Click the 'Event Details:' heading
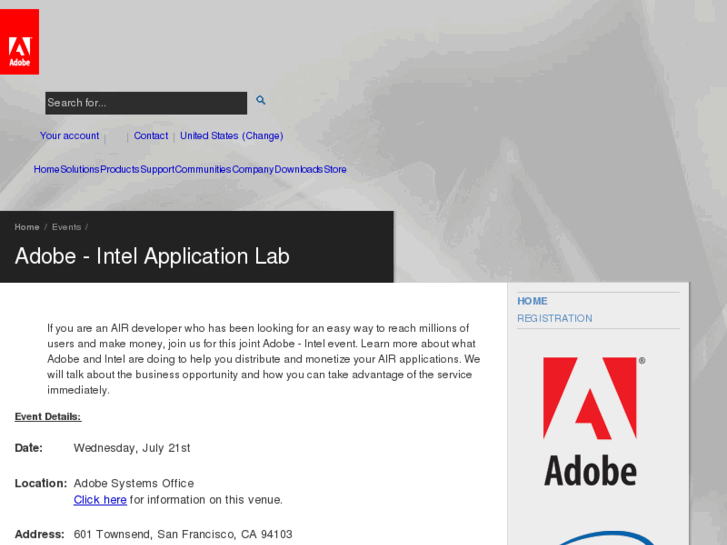The height and width of the screenshot is (545, 727). [x=48, y=417]
